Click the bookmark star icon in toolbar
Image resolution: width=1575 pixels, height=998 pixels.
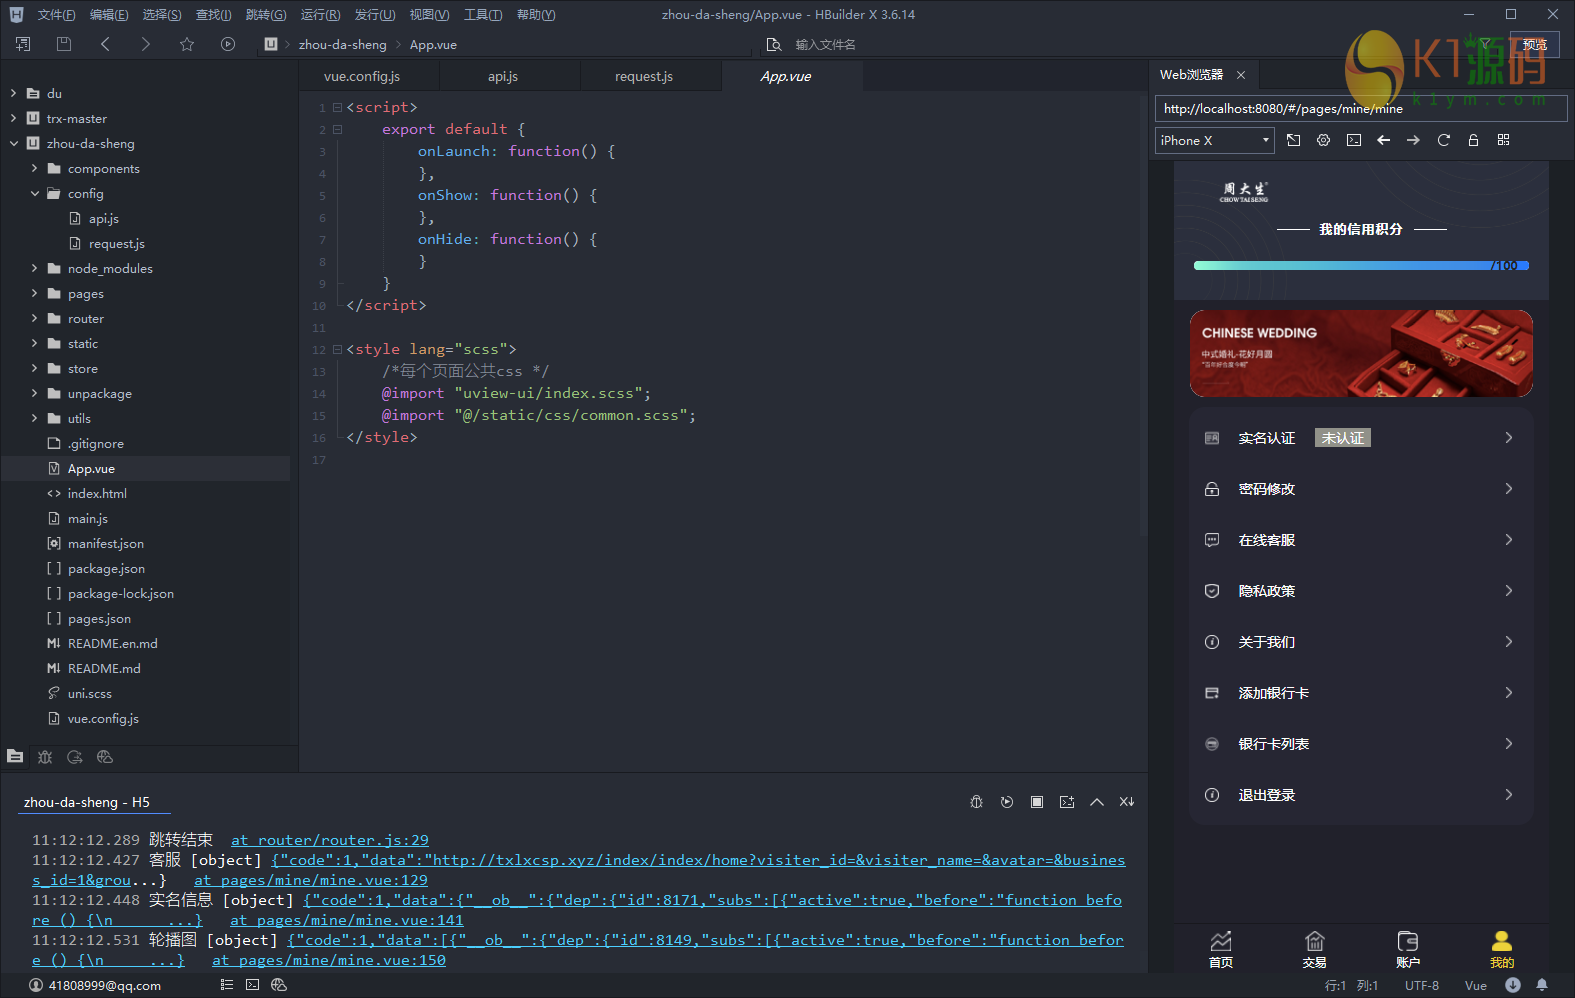(x=187, y=44)
